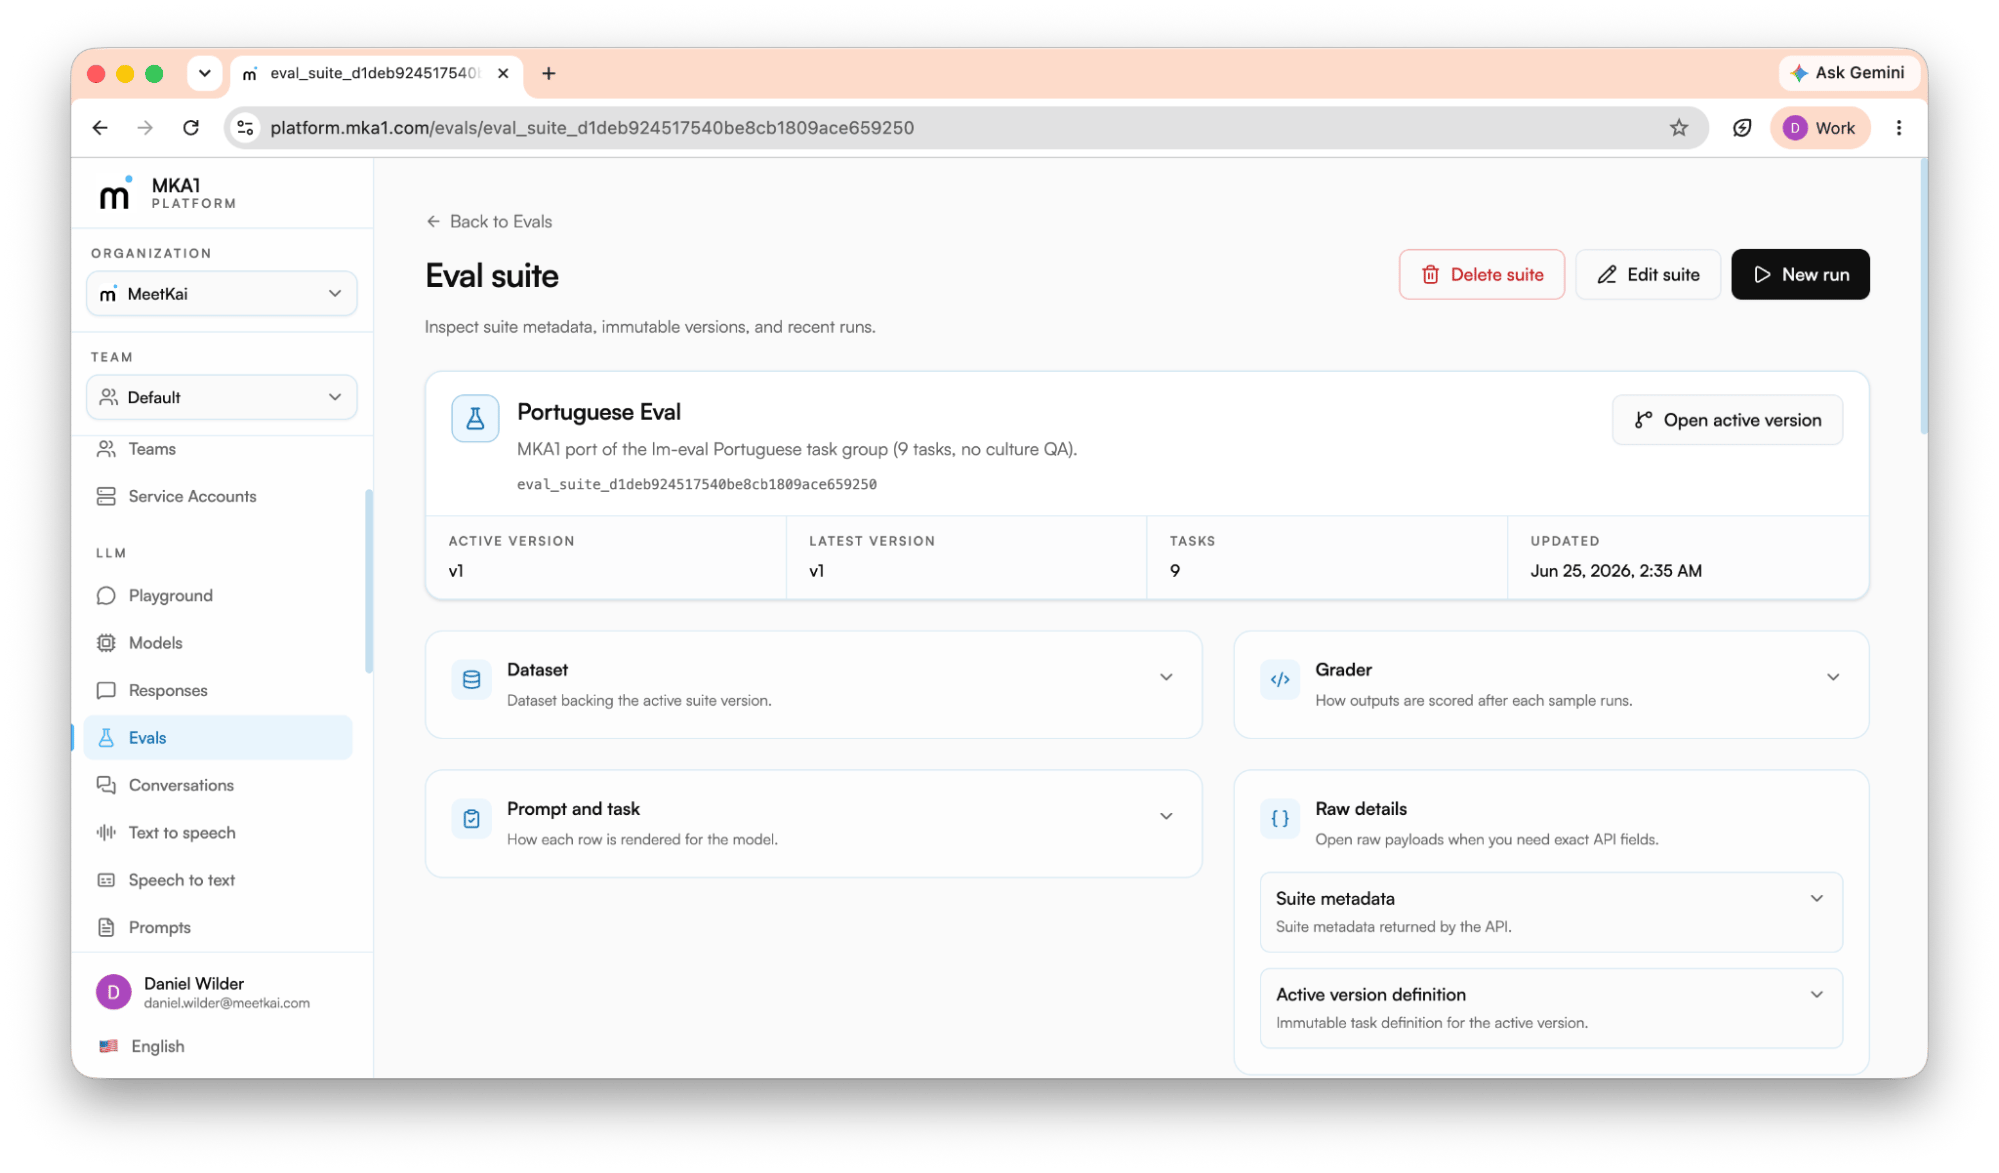Click the Tasks count value 9
Screen dimensions: 1999x1173
[1175, 571]
